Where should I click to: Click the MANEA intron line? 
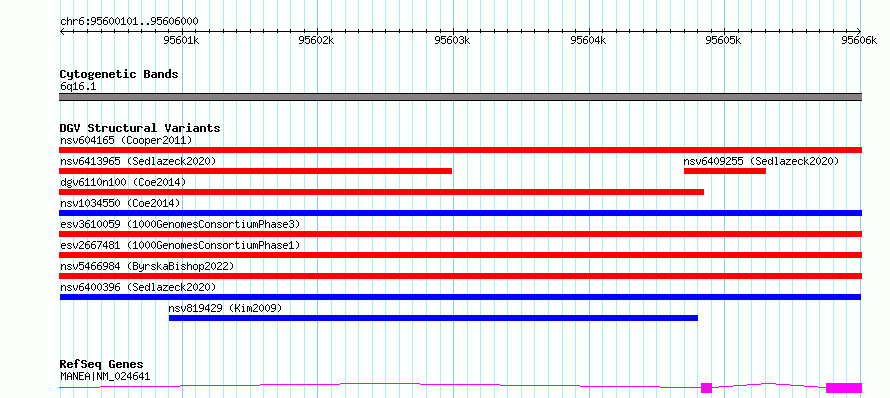pyautogui.click(x=380, y=385)
